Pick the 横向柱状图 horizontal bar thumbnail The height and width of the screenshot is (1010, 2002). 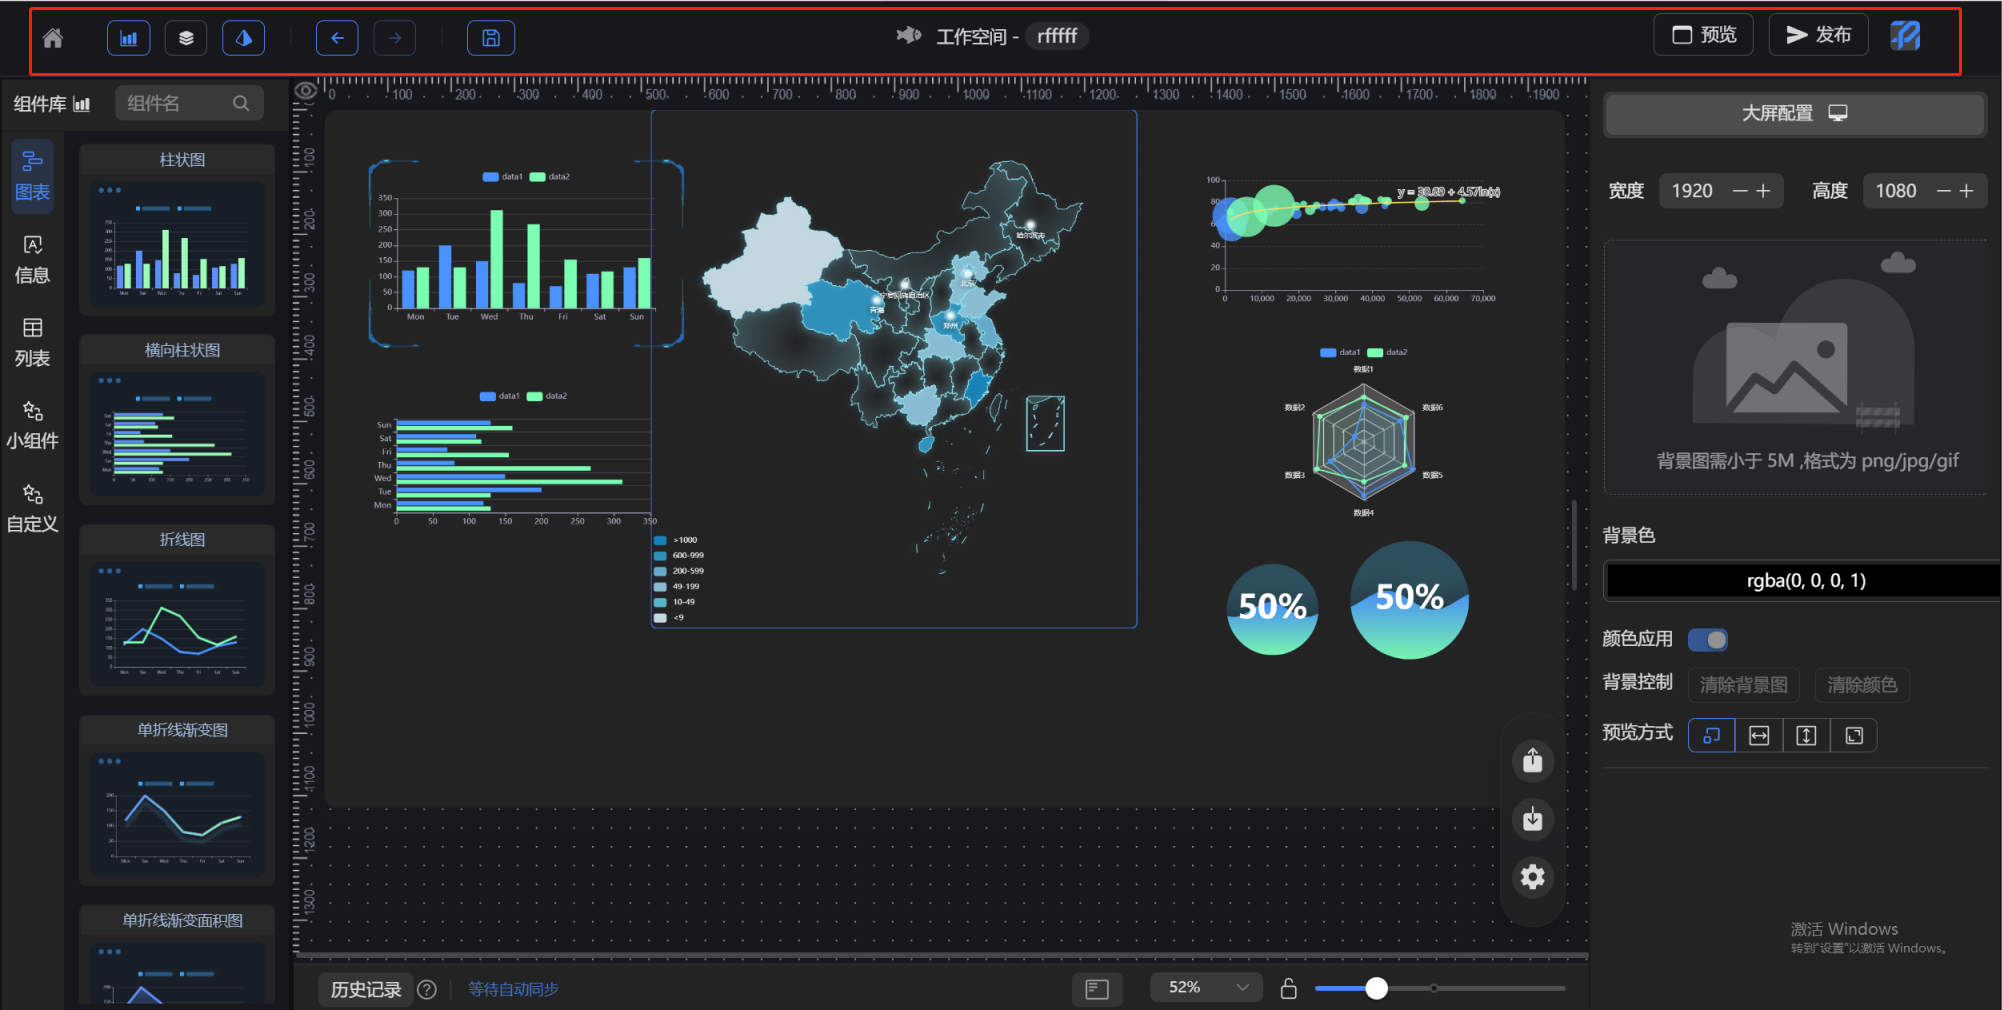178,434
